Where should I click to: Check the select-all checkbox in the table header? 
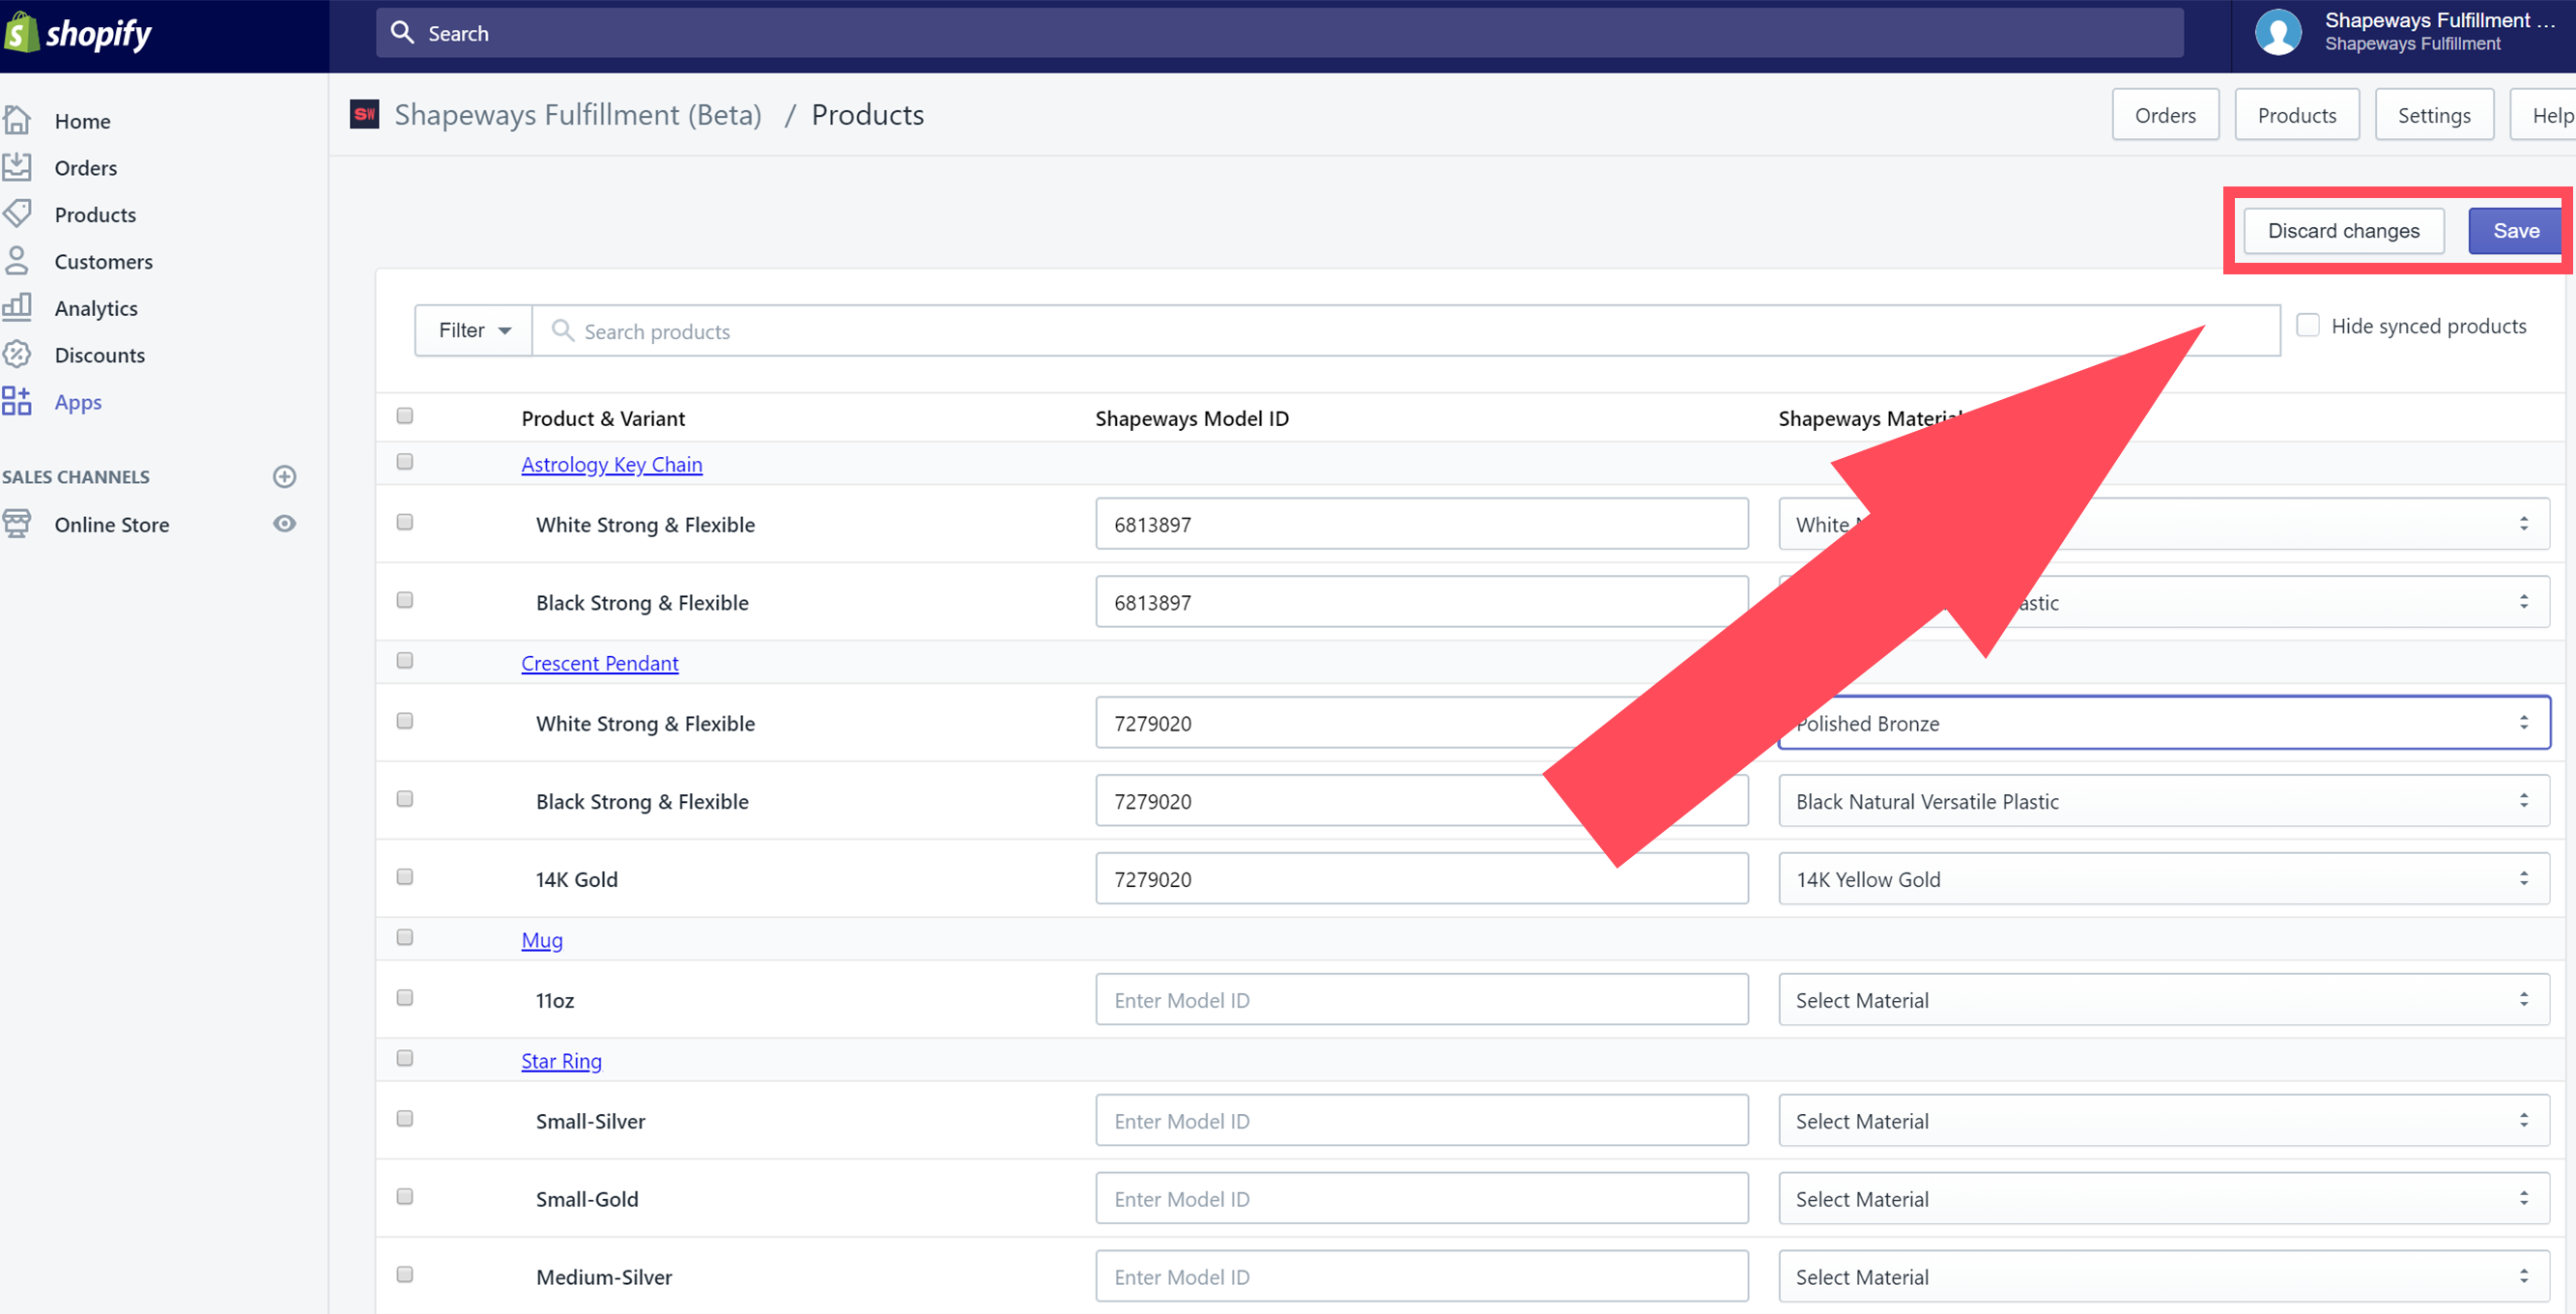tap(404, 416)
